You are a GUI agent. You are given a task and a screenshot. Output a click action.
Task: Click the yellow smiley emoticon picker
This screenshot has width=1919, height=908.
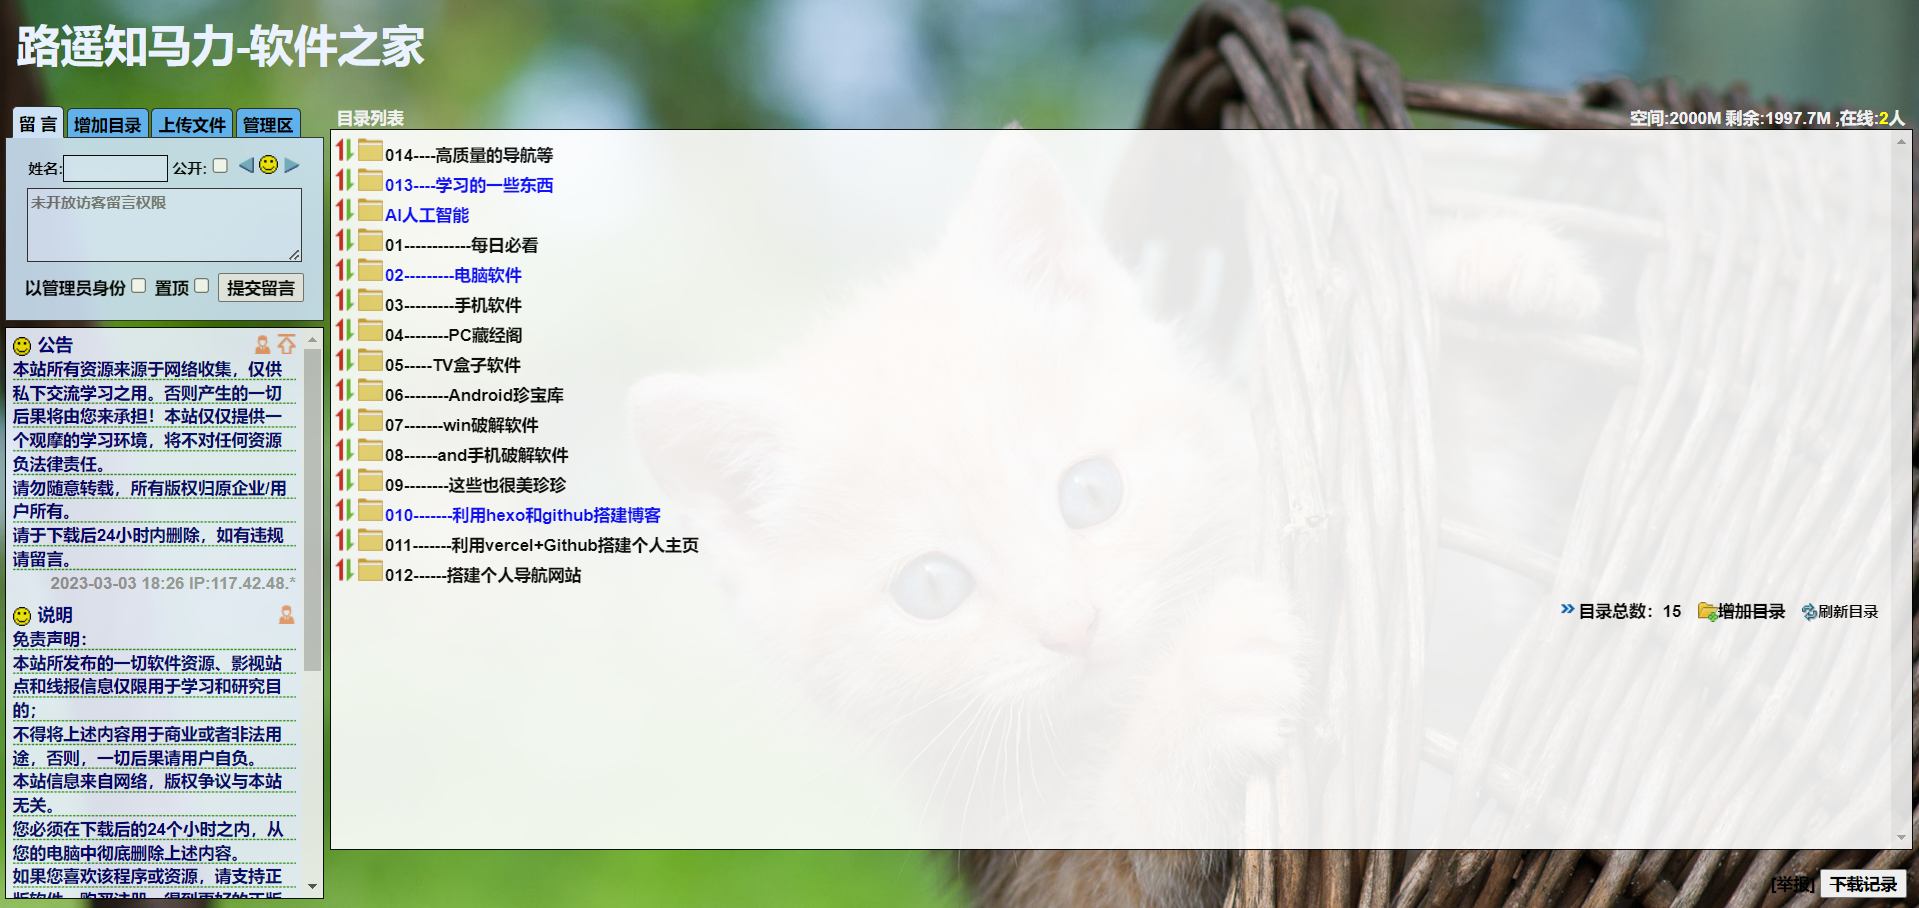268,165
